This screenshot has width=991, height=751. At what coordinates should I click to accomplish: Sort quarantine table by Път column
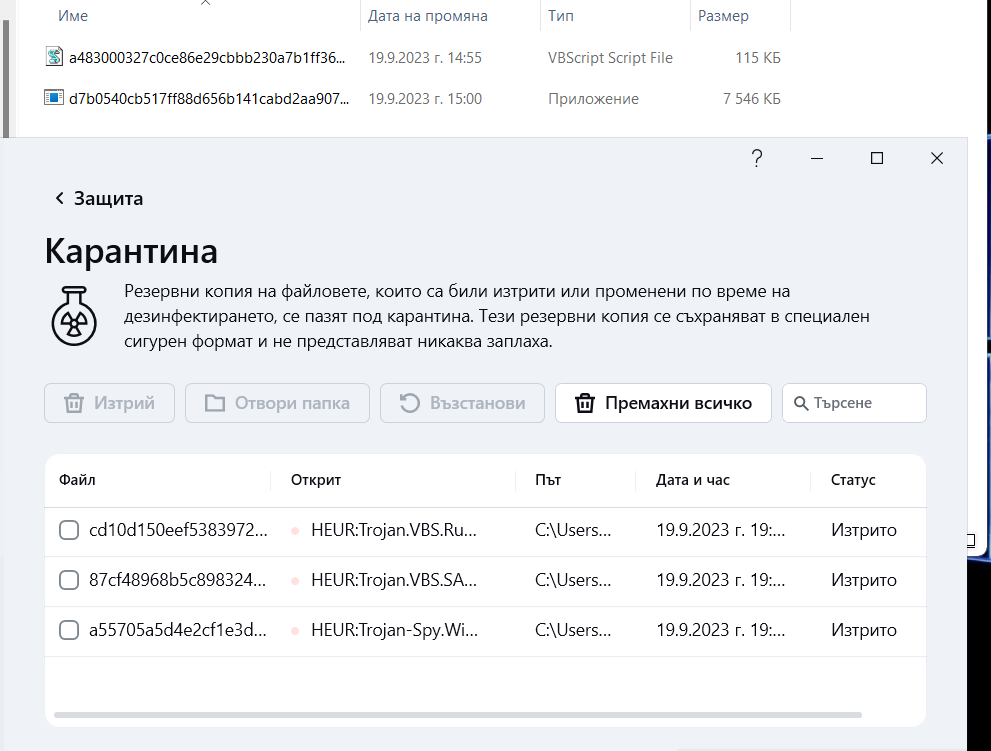[x=548, y=480]
